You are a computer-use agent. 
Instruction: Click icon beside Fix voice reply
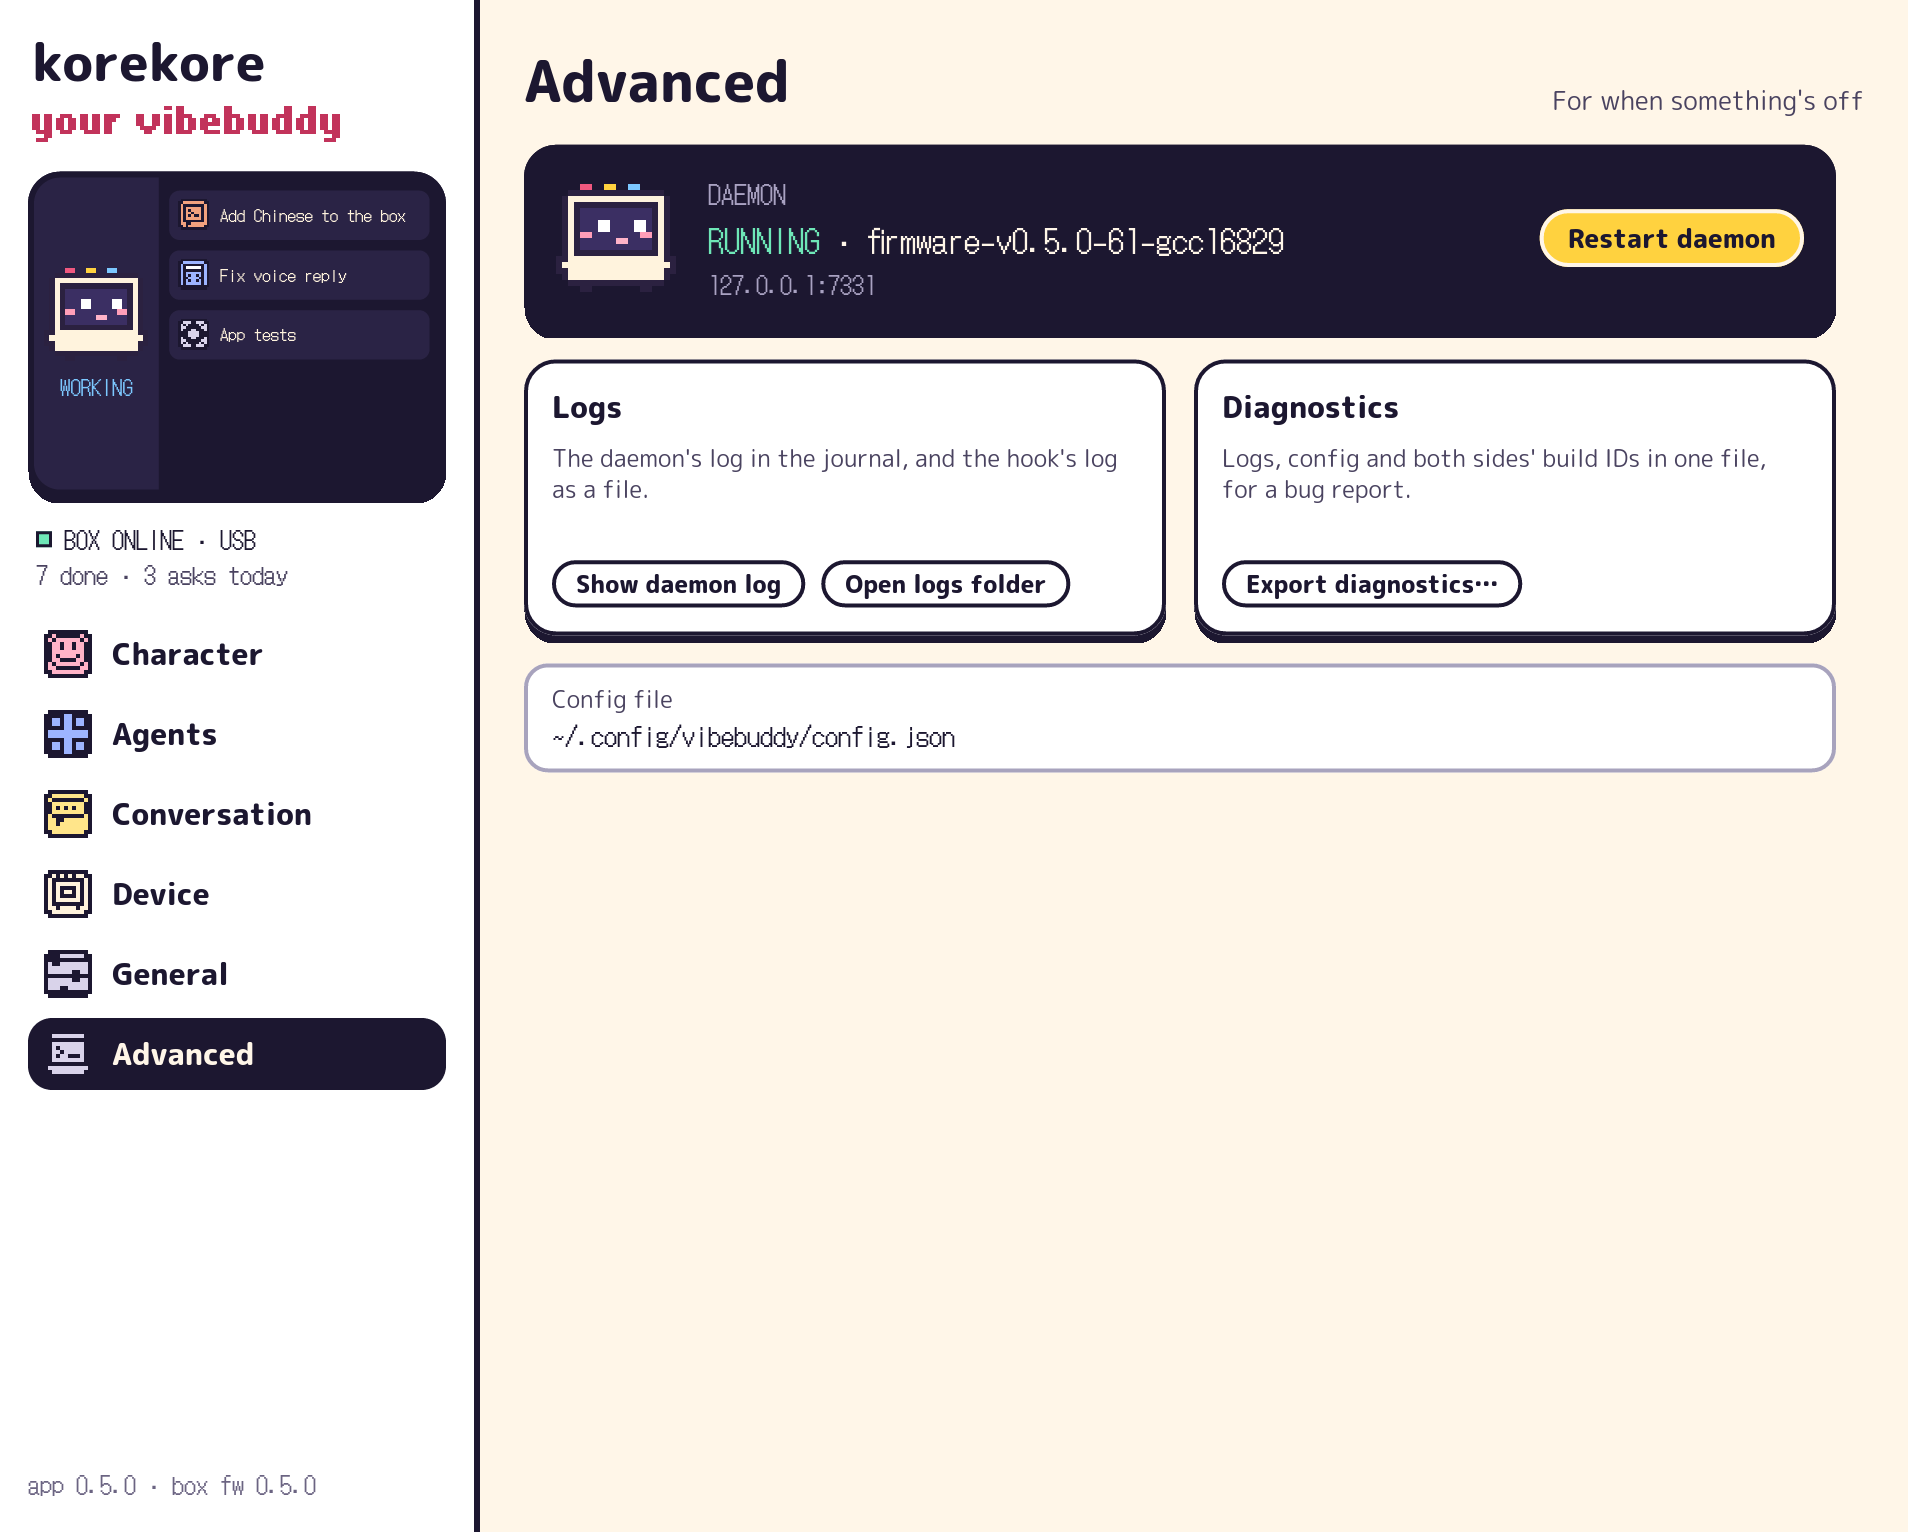(x=194, y=275)
